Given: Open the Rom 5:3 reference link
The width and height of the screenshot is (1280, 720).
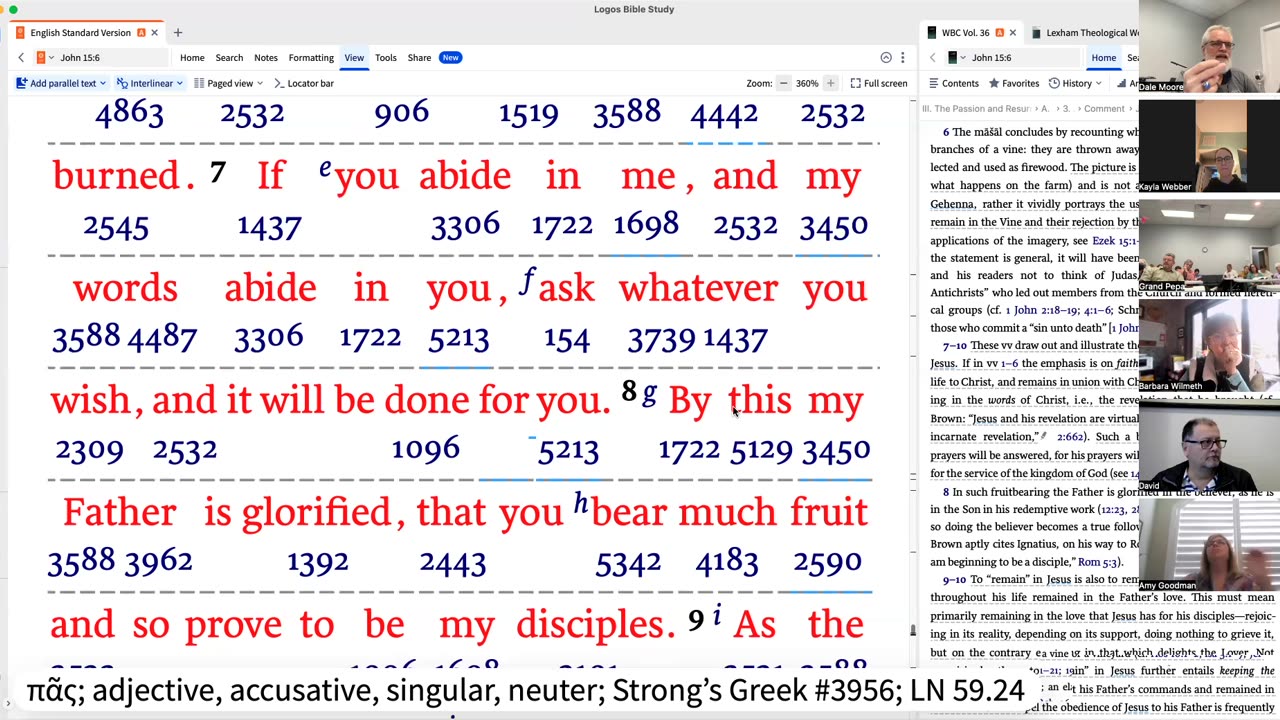Looking at the screenshot, I should [1097, 562].
